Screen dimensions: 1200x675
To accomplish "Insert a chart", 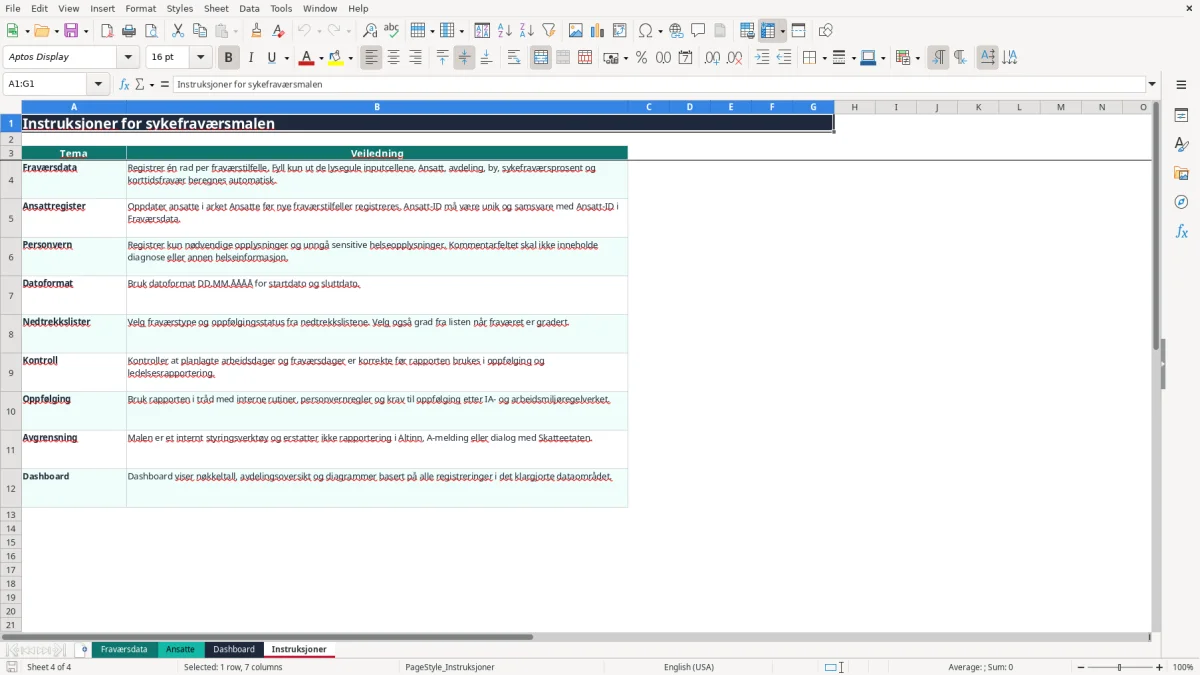I will (597, 30).
